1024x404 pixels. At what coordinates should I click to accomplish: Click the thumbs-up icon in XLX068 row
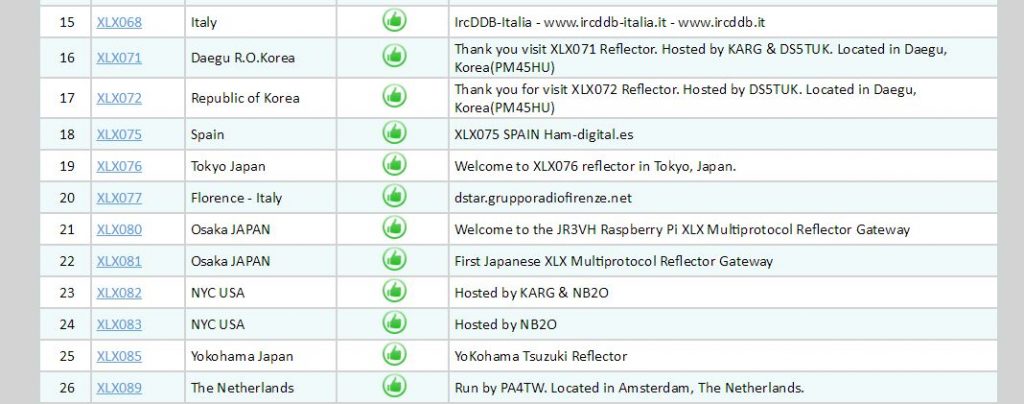[394, 21]
